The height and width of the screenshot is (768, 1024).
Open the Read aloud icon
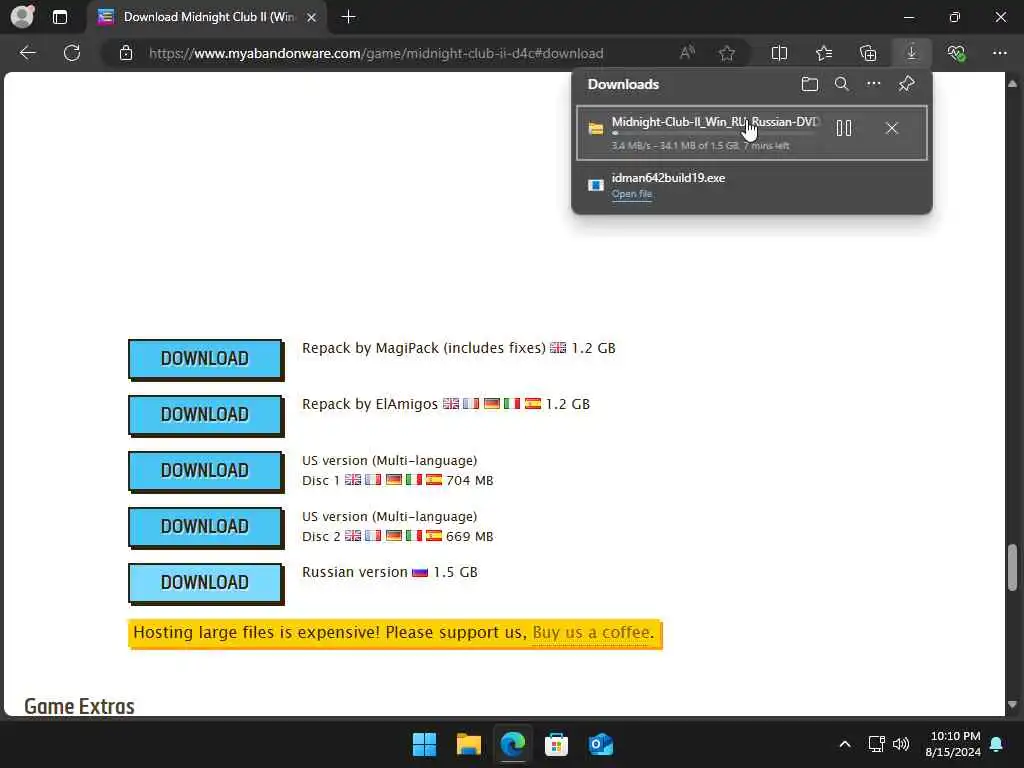click(687, 53)
